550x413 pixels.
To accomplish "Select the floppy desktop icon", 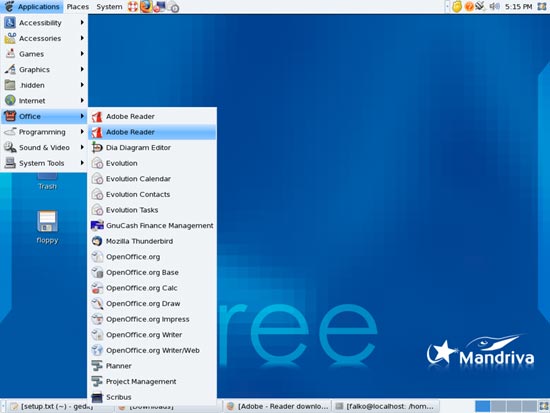I will pyautogui.click(x=47, y=227).
